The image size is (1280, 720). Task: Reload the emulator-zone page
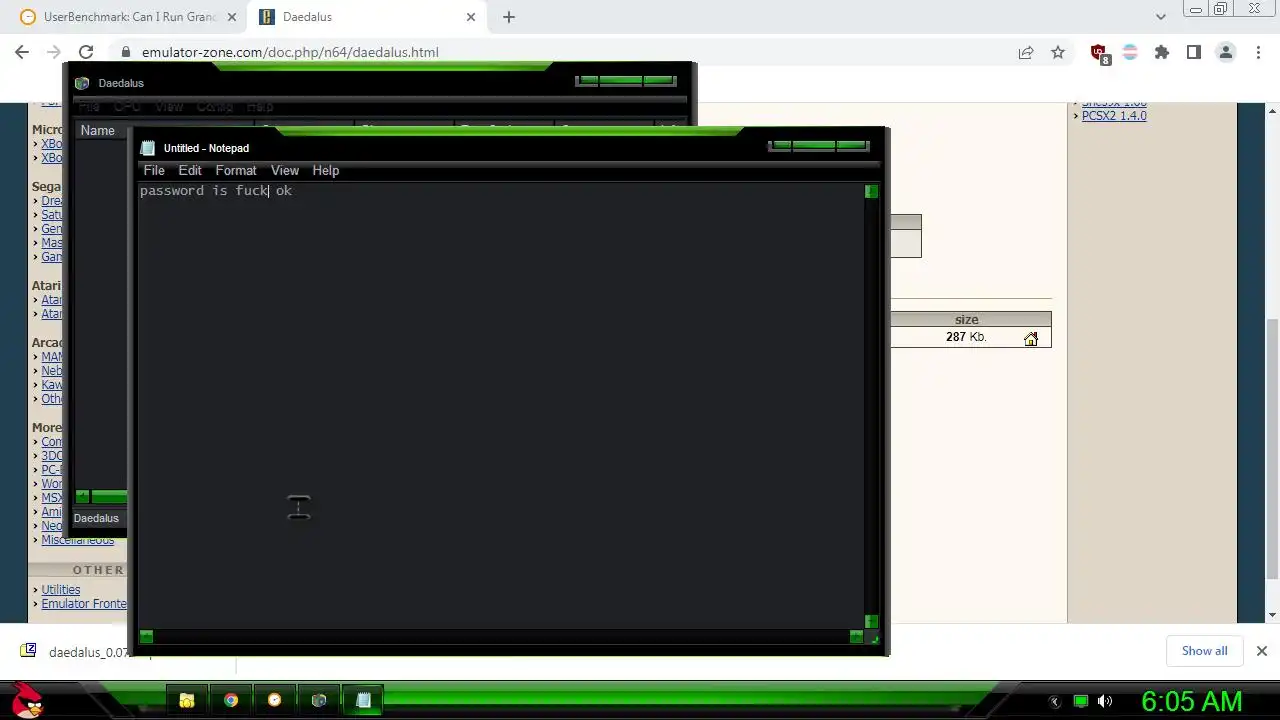(x=86, y=52)
